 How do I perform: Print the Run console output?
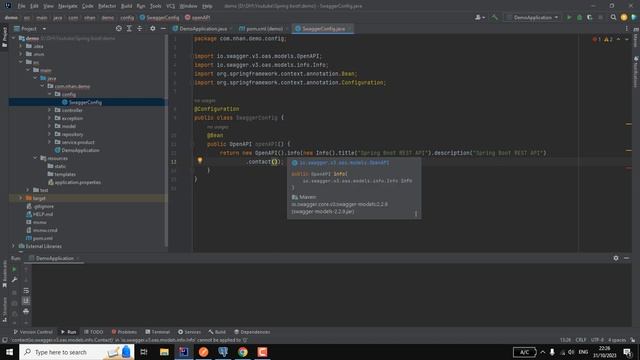click(x=26, y=311)
